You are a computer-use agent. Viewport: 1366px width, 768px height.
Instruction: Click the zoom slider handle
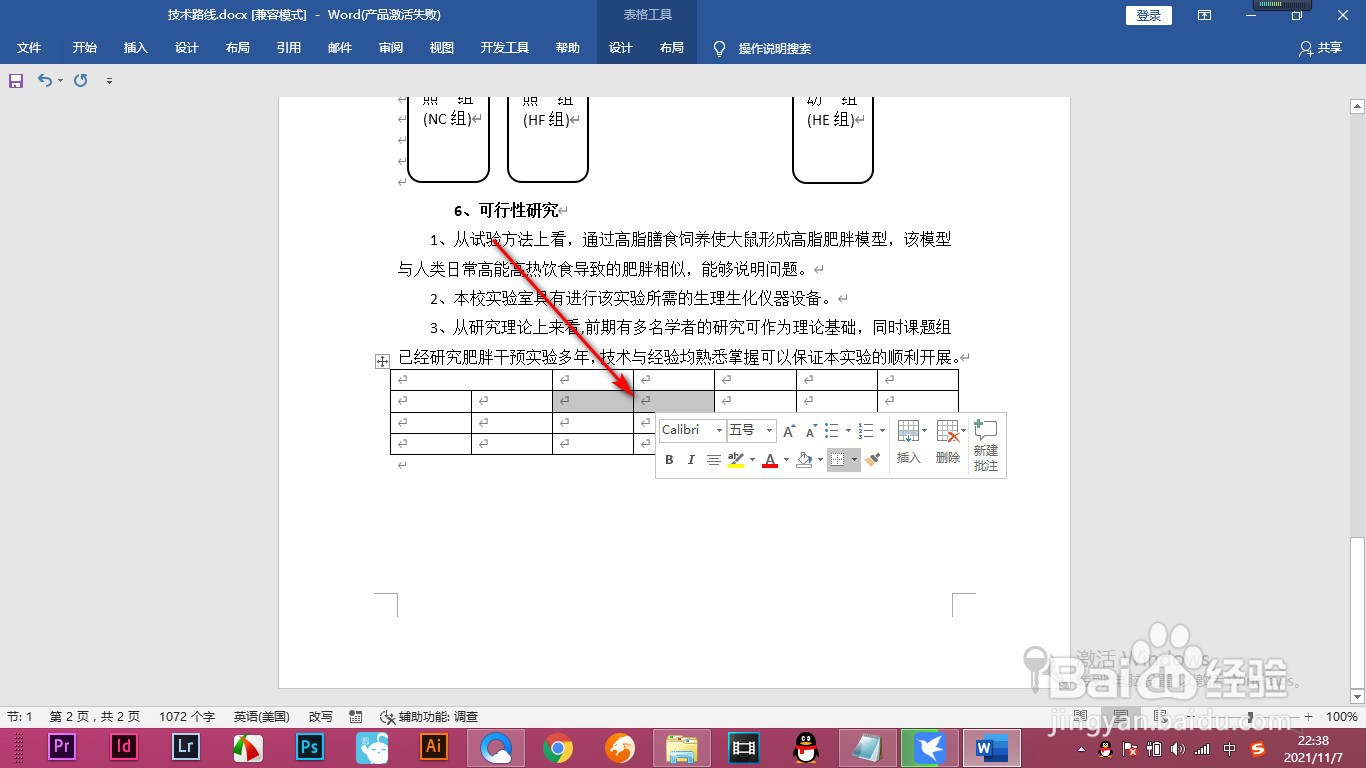pyautogui.click(x=1252, y=717)
